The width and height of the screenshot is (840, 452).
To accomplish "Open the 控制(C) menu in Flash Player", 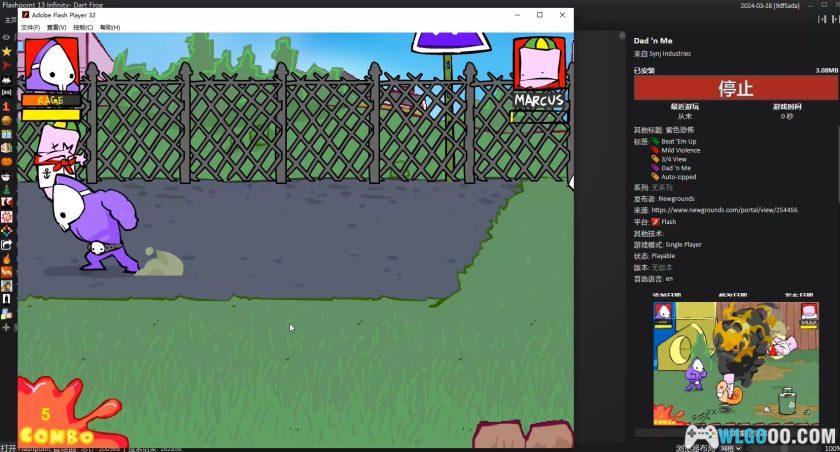I will 83,27.
